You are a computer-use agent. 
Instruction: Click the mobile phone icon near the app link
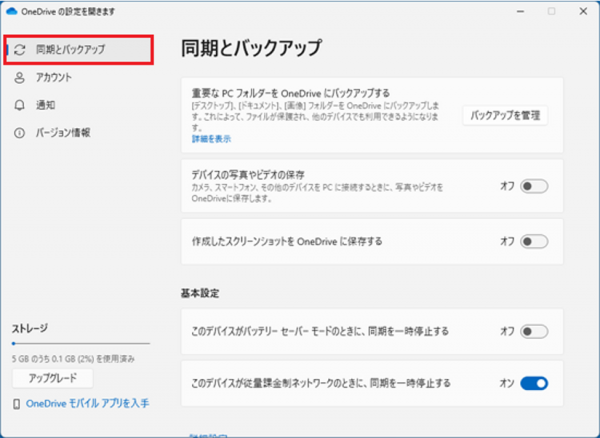(x=16, y=403)
